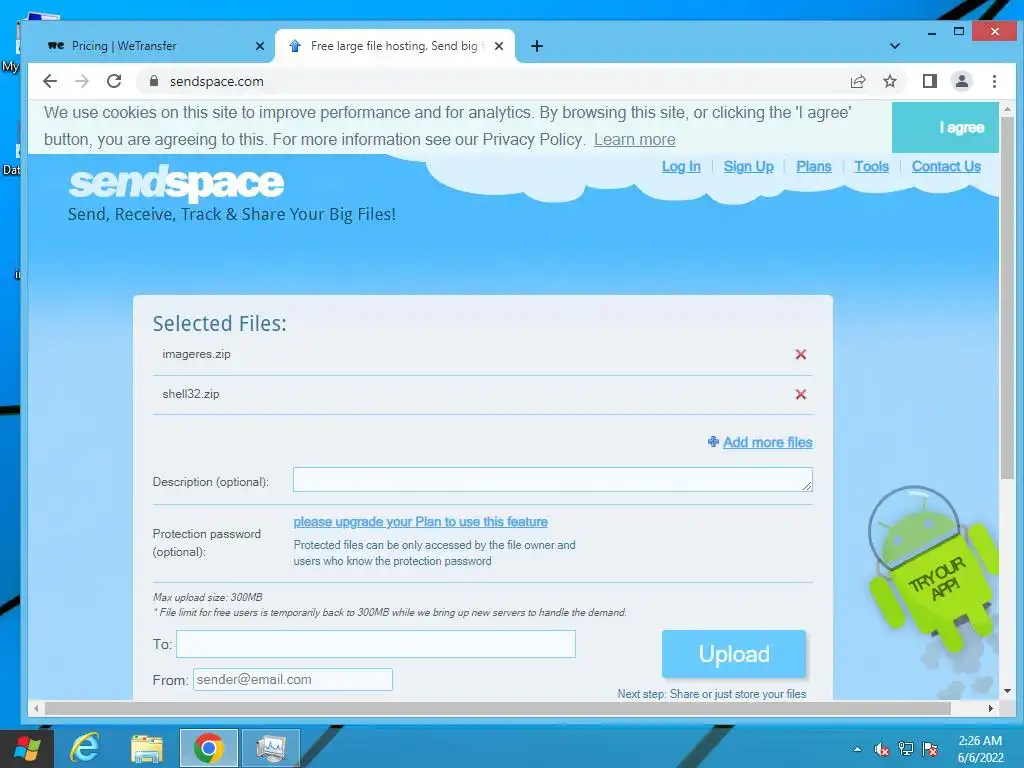
Task: Click the shell32.zip file name
Action: [x=191, y=394]
